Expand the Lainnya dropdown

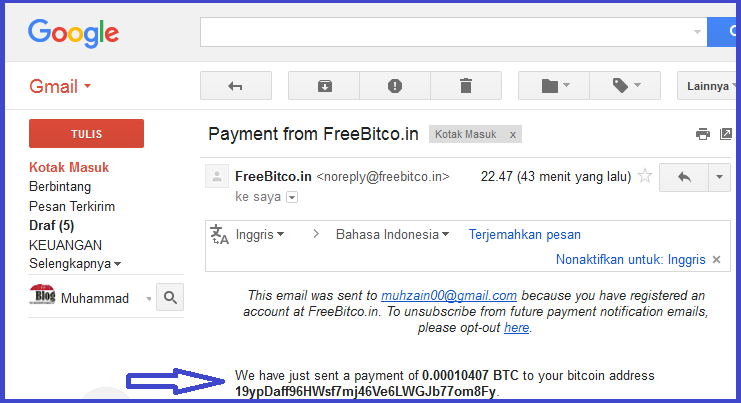708,86
